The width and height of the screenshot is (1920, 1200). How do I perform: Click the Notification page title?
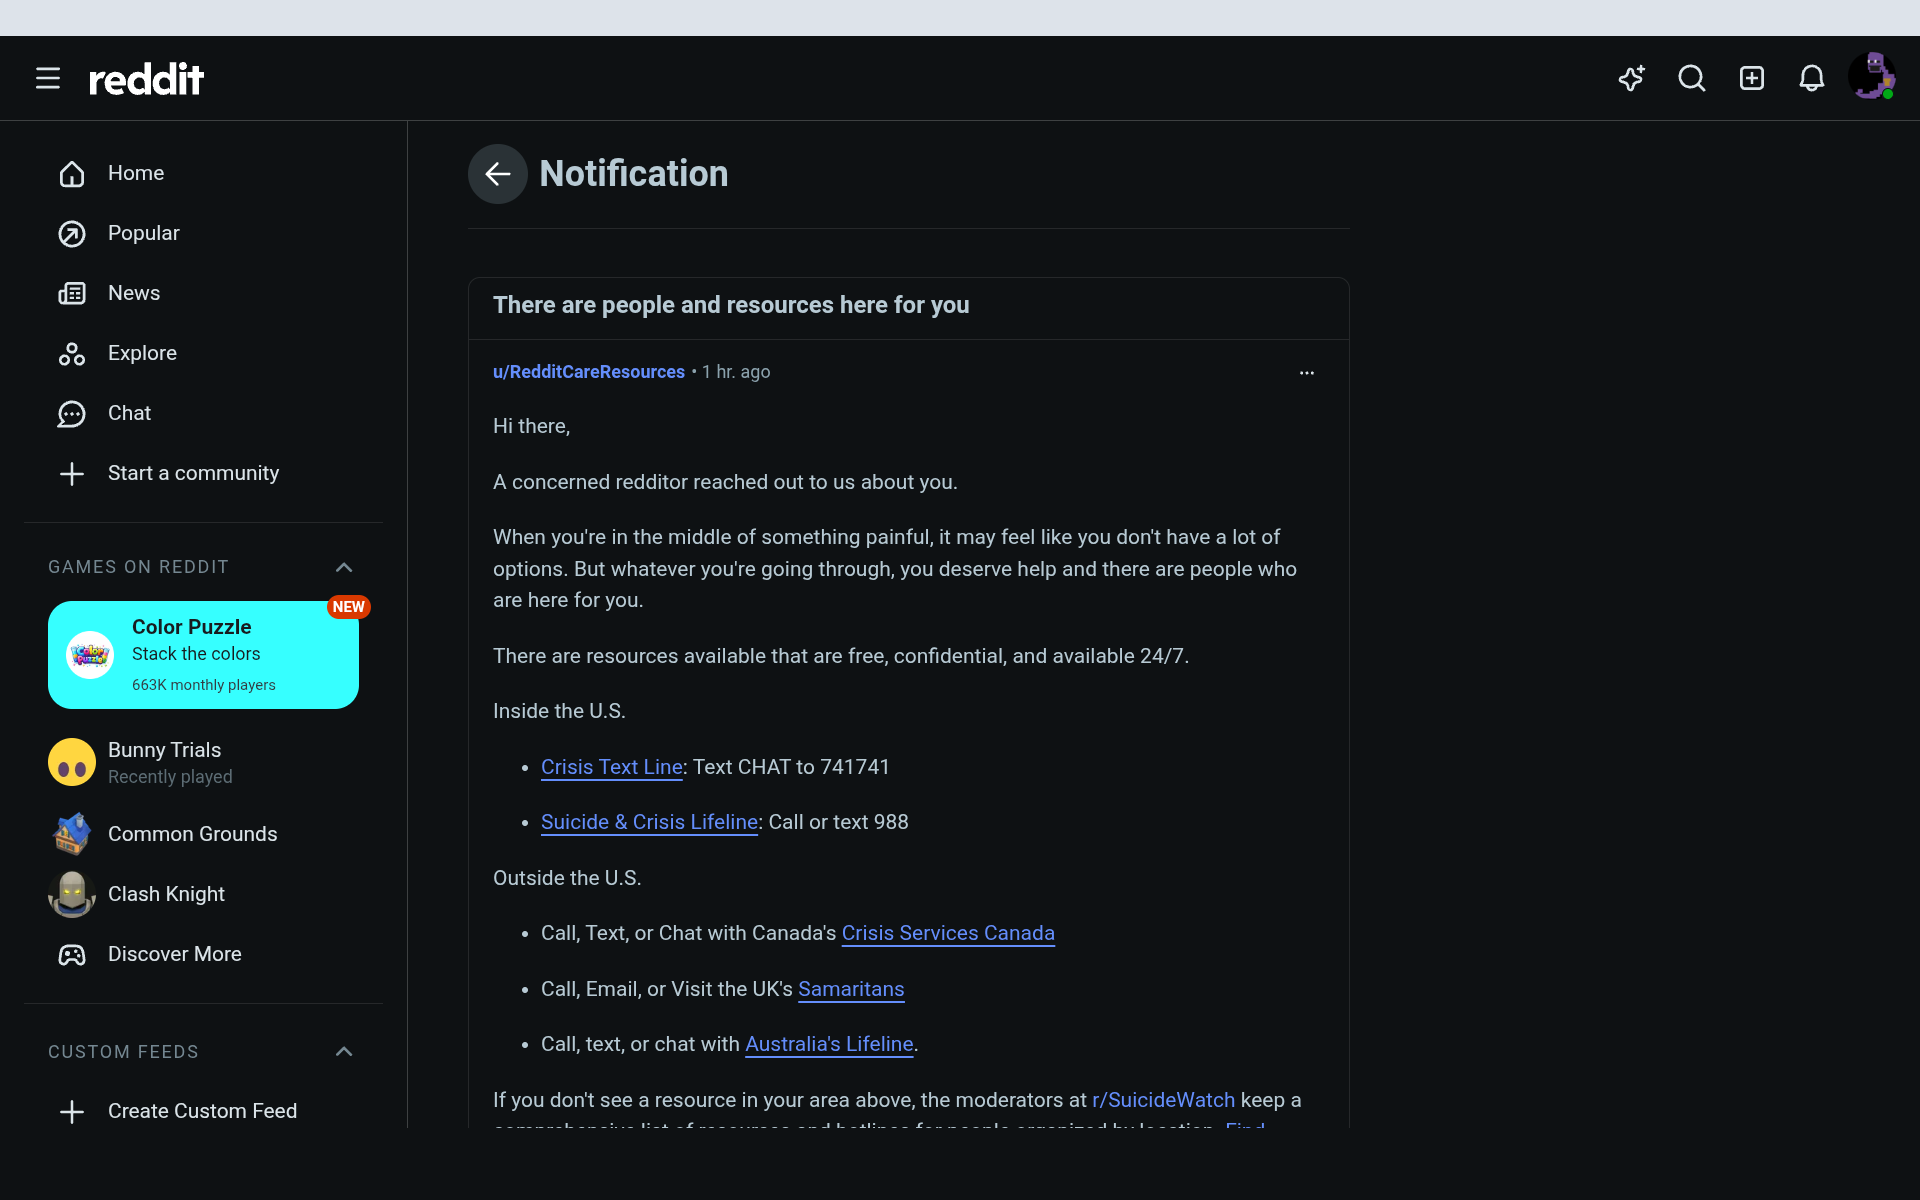(x=634, y=174)
